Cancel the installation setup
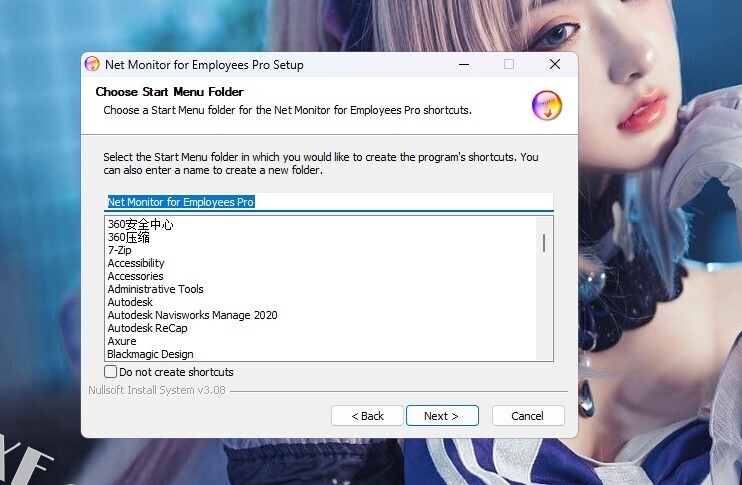742x485 pixels. click(x=527, y=416)
